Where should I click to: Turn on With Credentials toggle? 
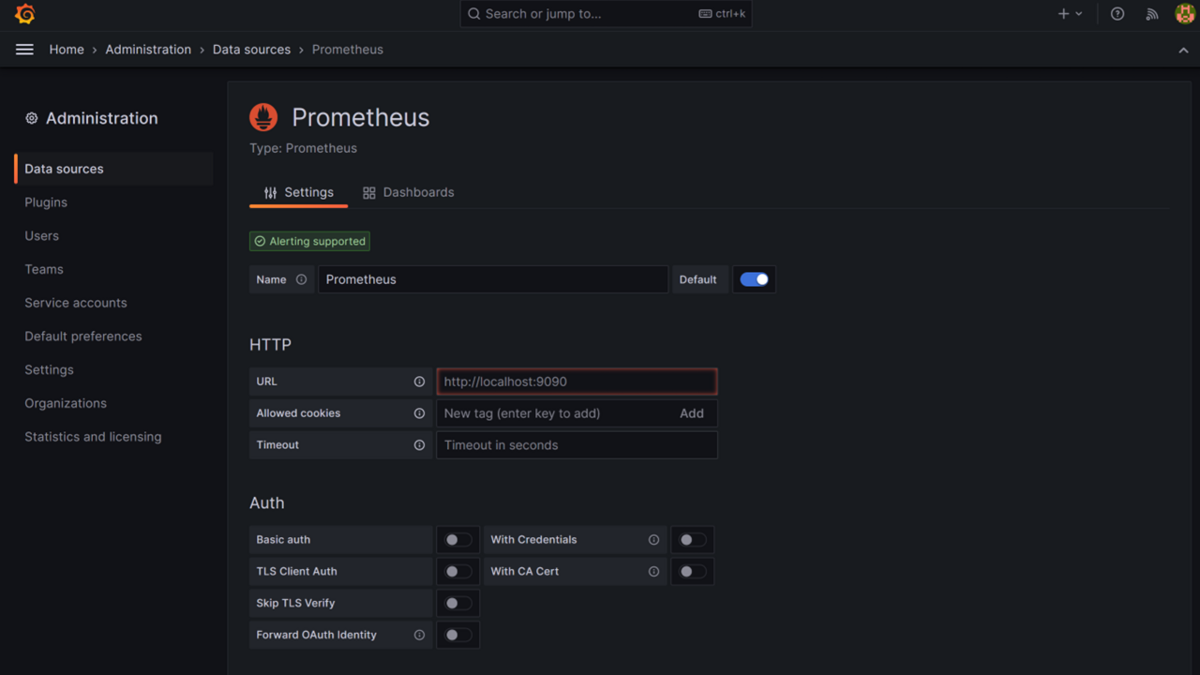[692, 540]
